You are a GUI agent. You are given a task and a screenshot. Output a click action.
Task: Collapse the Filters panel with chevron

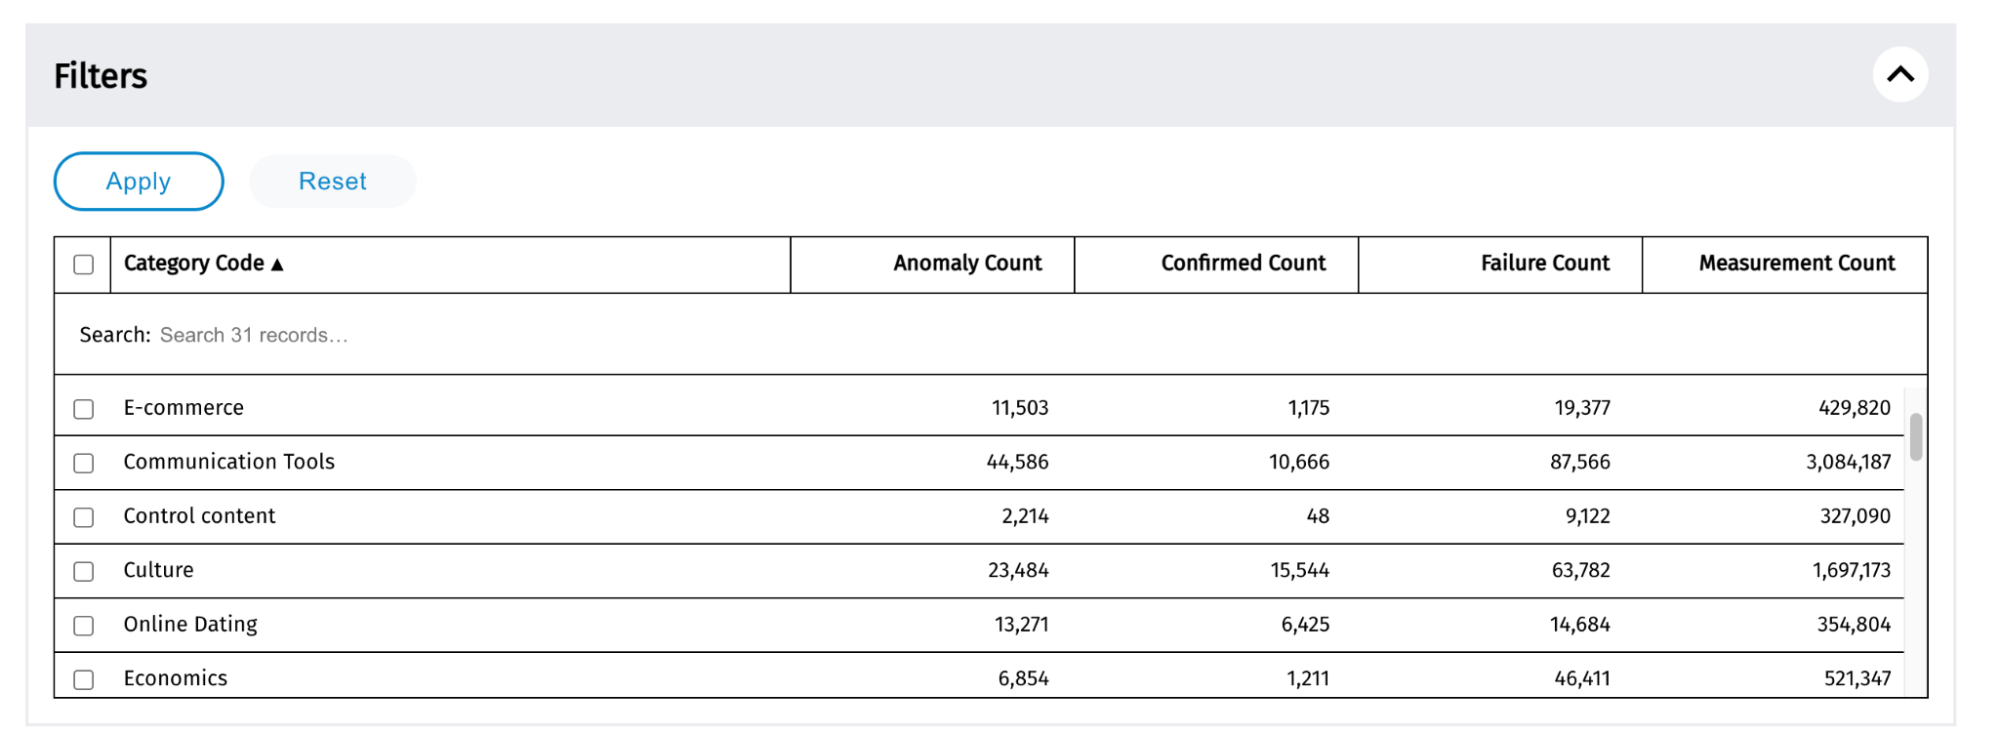(x=1899, y=75)
